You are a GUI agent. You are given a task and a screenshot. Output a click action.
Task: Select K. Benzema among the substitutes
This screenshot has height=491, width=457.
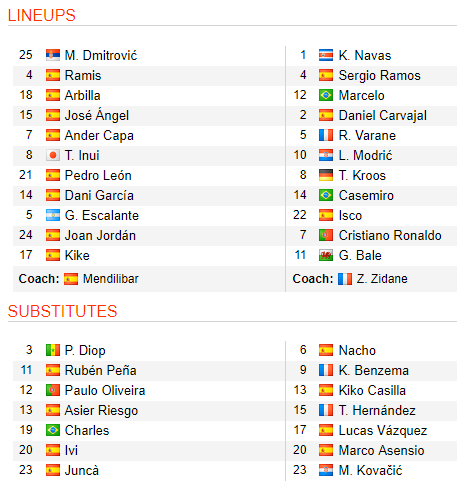374,370
